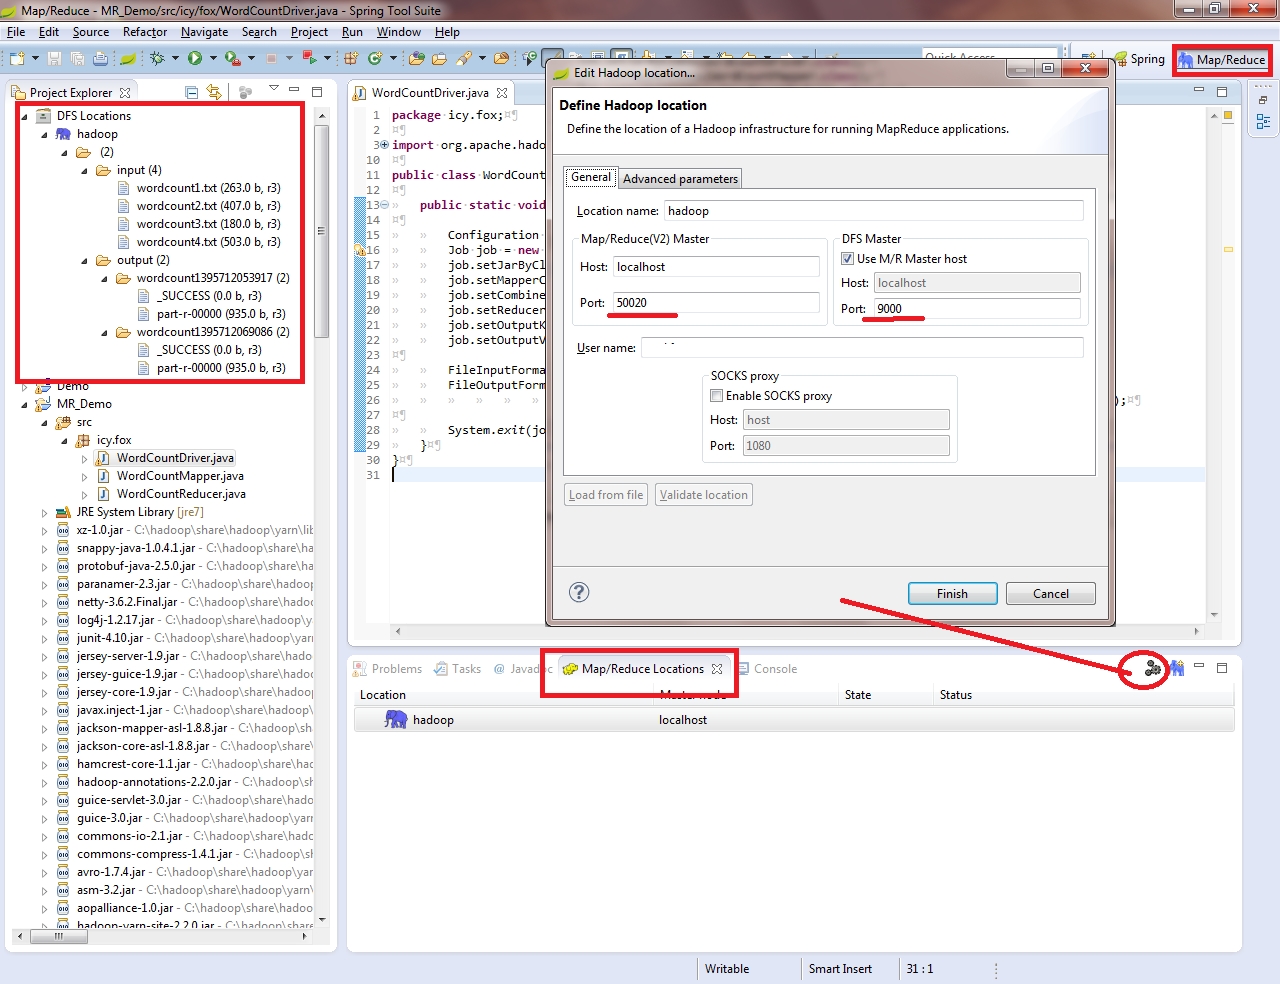Click the DFS Master Port field
Viewport: 1280px width, 984px height.
point(977,309)
